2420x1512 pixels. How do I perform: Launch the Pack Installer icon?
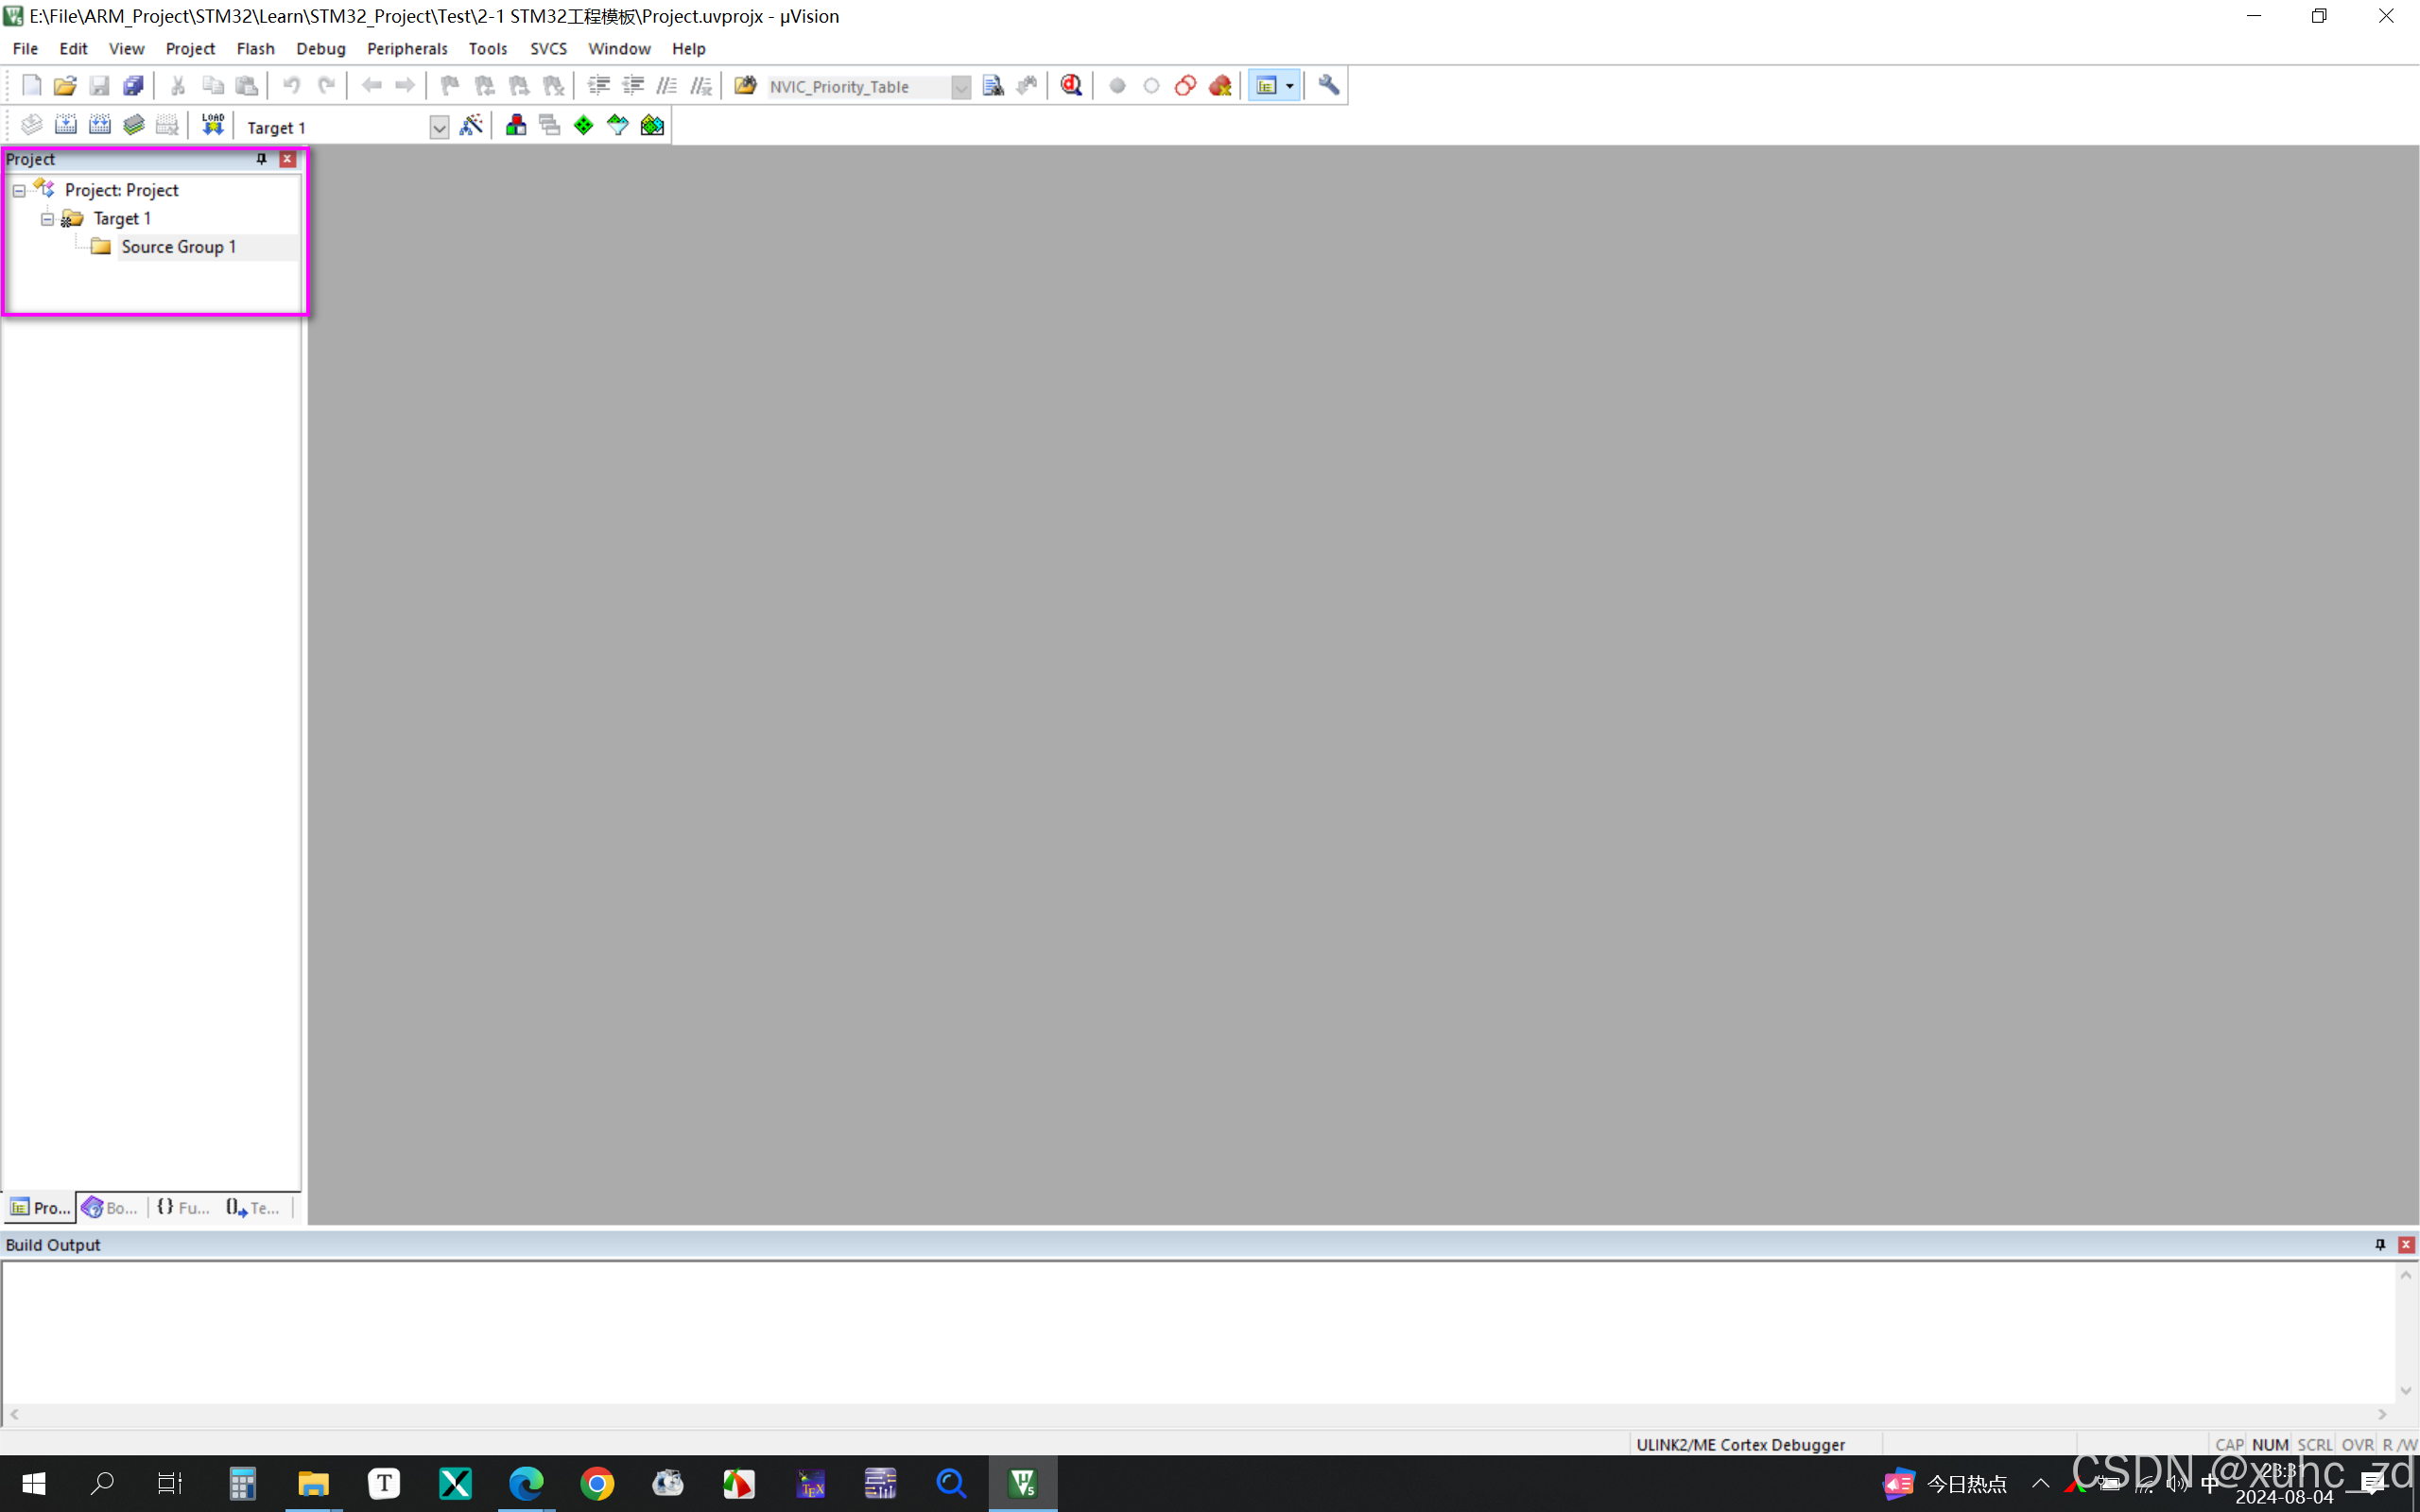652,125
